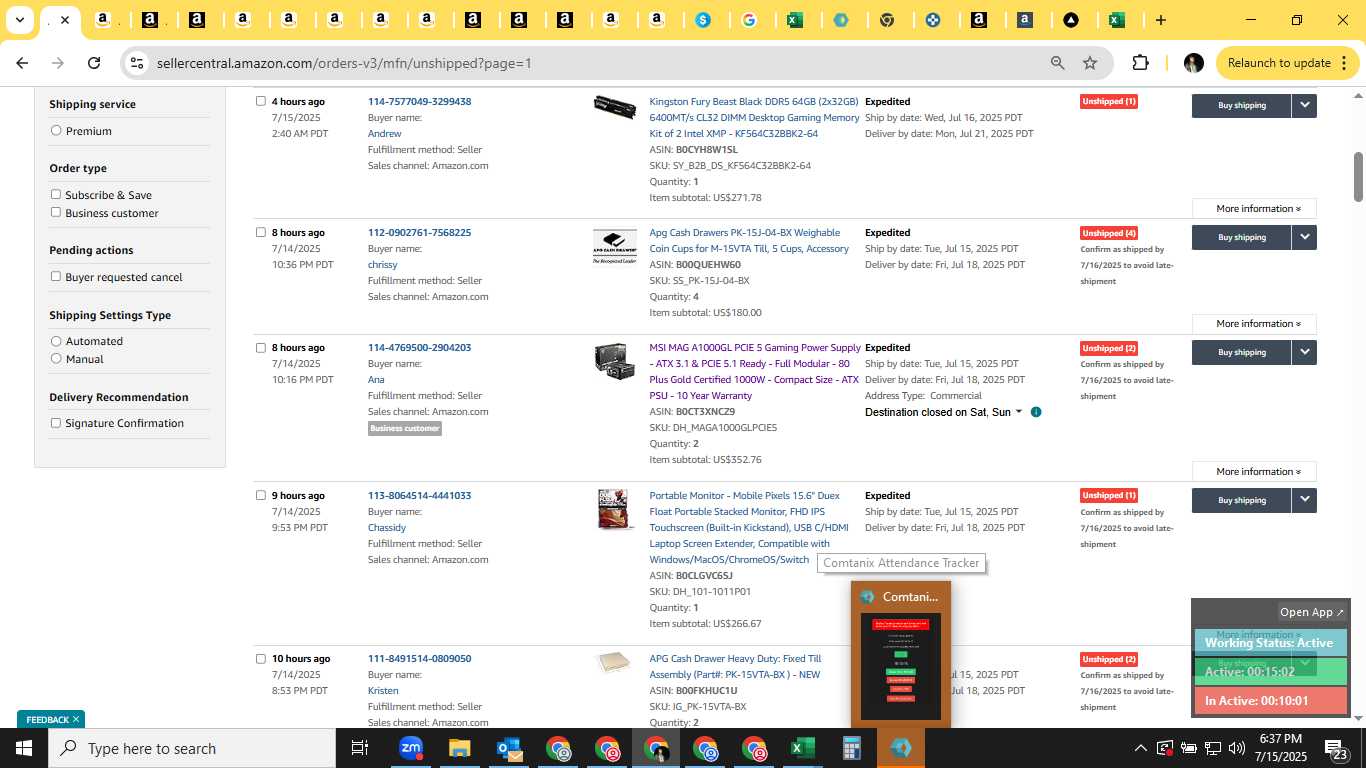The width and height of the screenshot is (1366, 768).
Task: Expand Buy shipping dropdown for Andrew's order
Action: pyautogui.click(x=1304, y=105)
